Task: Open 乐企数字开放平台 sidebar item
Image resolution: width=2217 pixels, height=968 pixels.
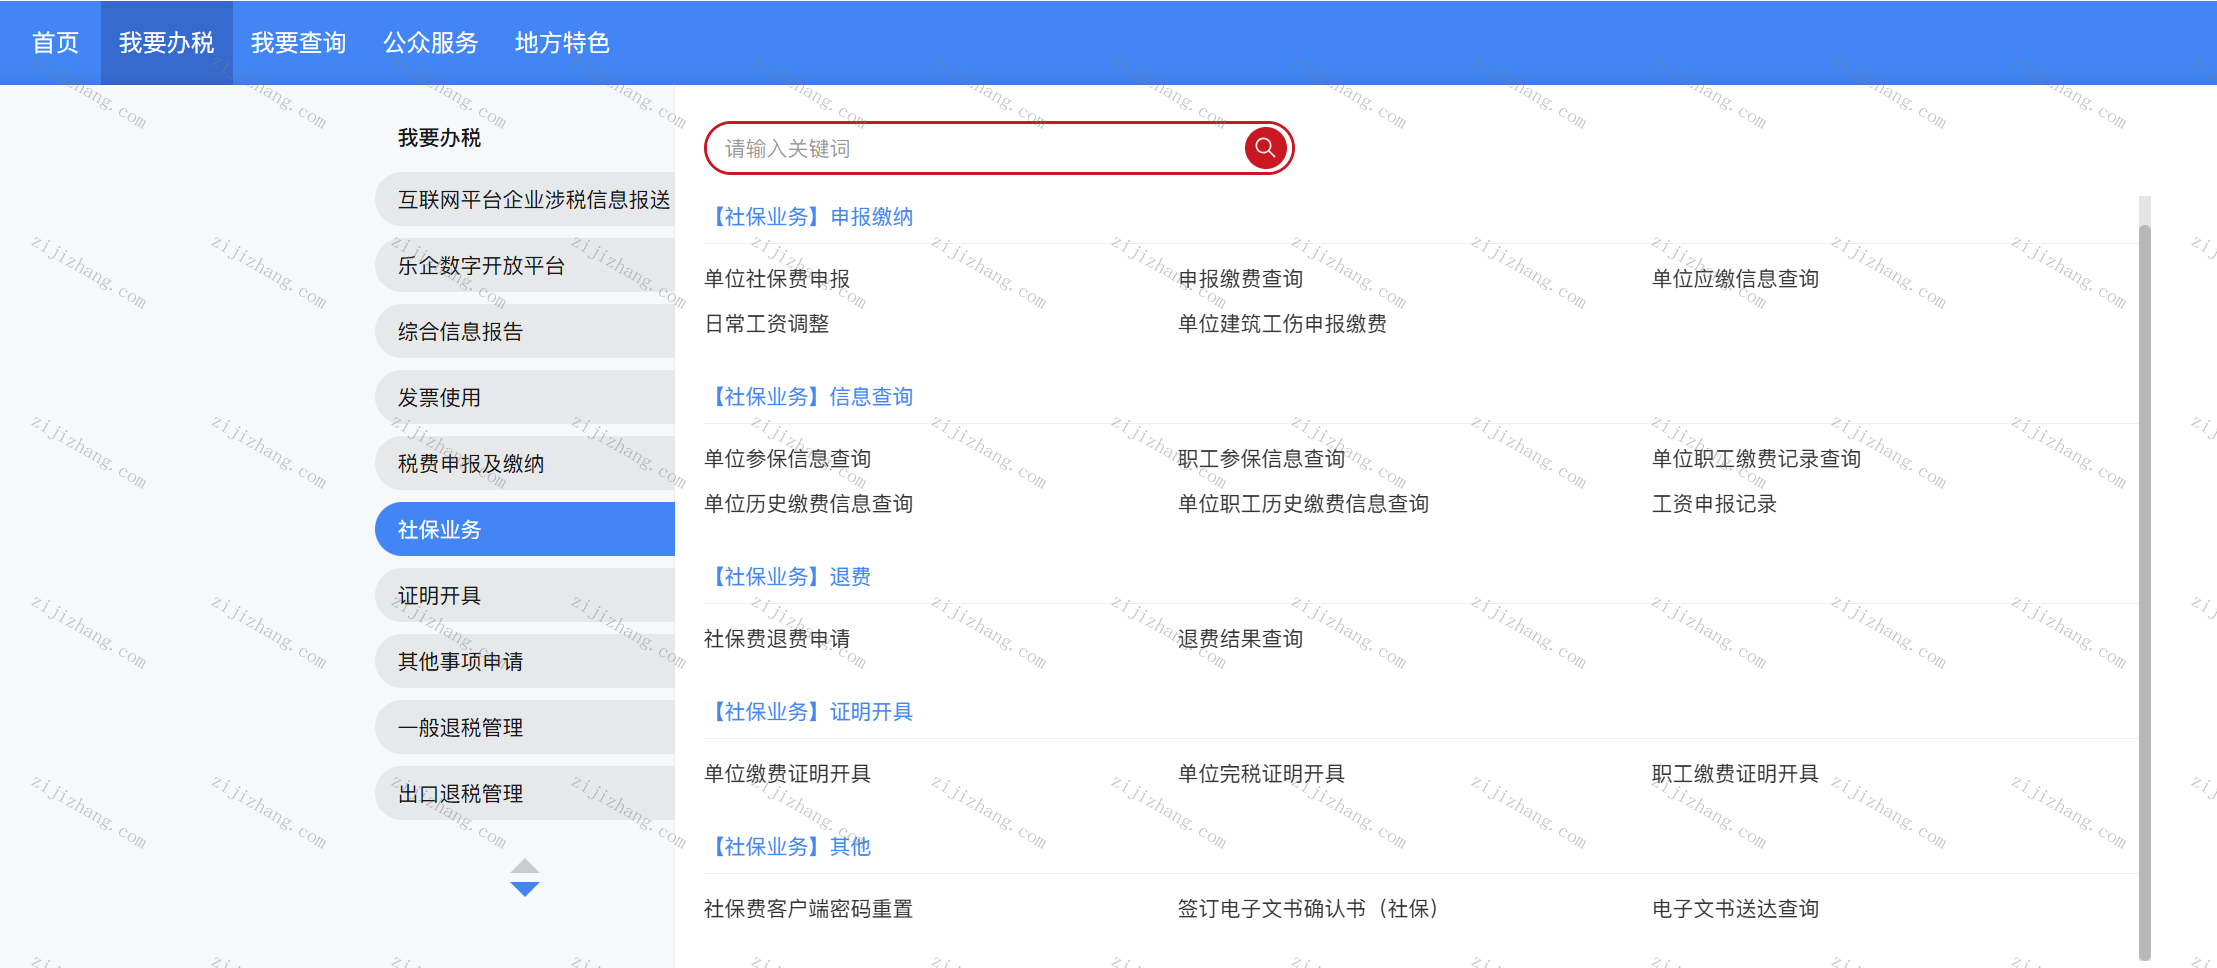Action: click(525, 266)
